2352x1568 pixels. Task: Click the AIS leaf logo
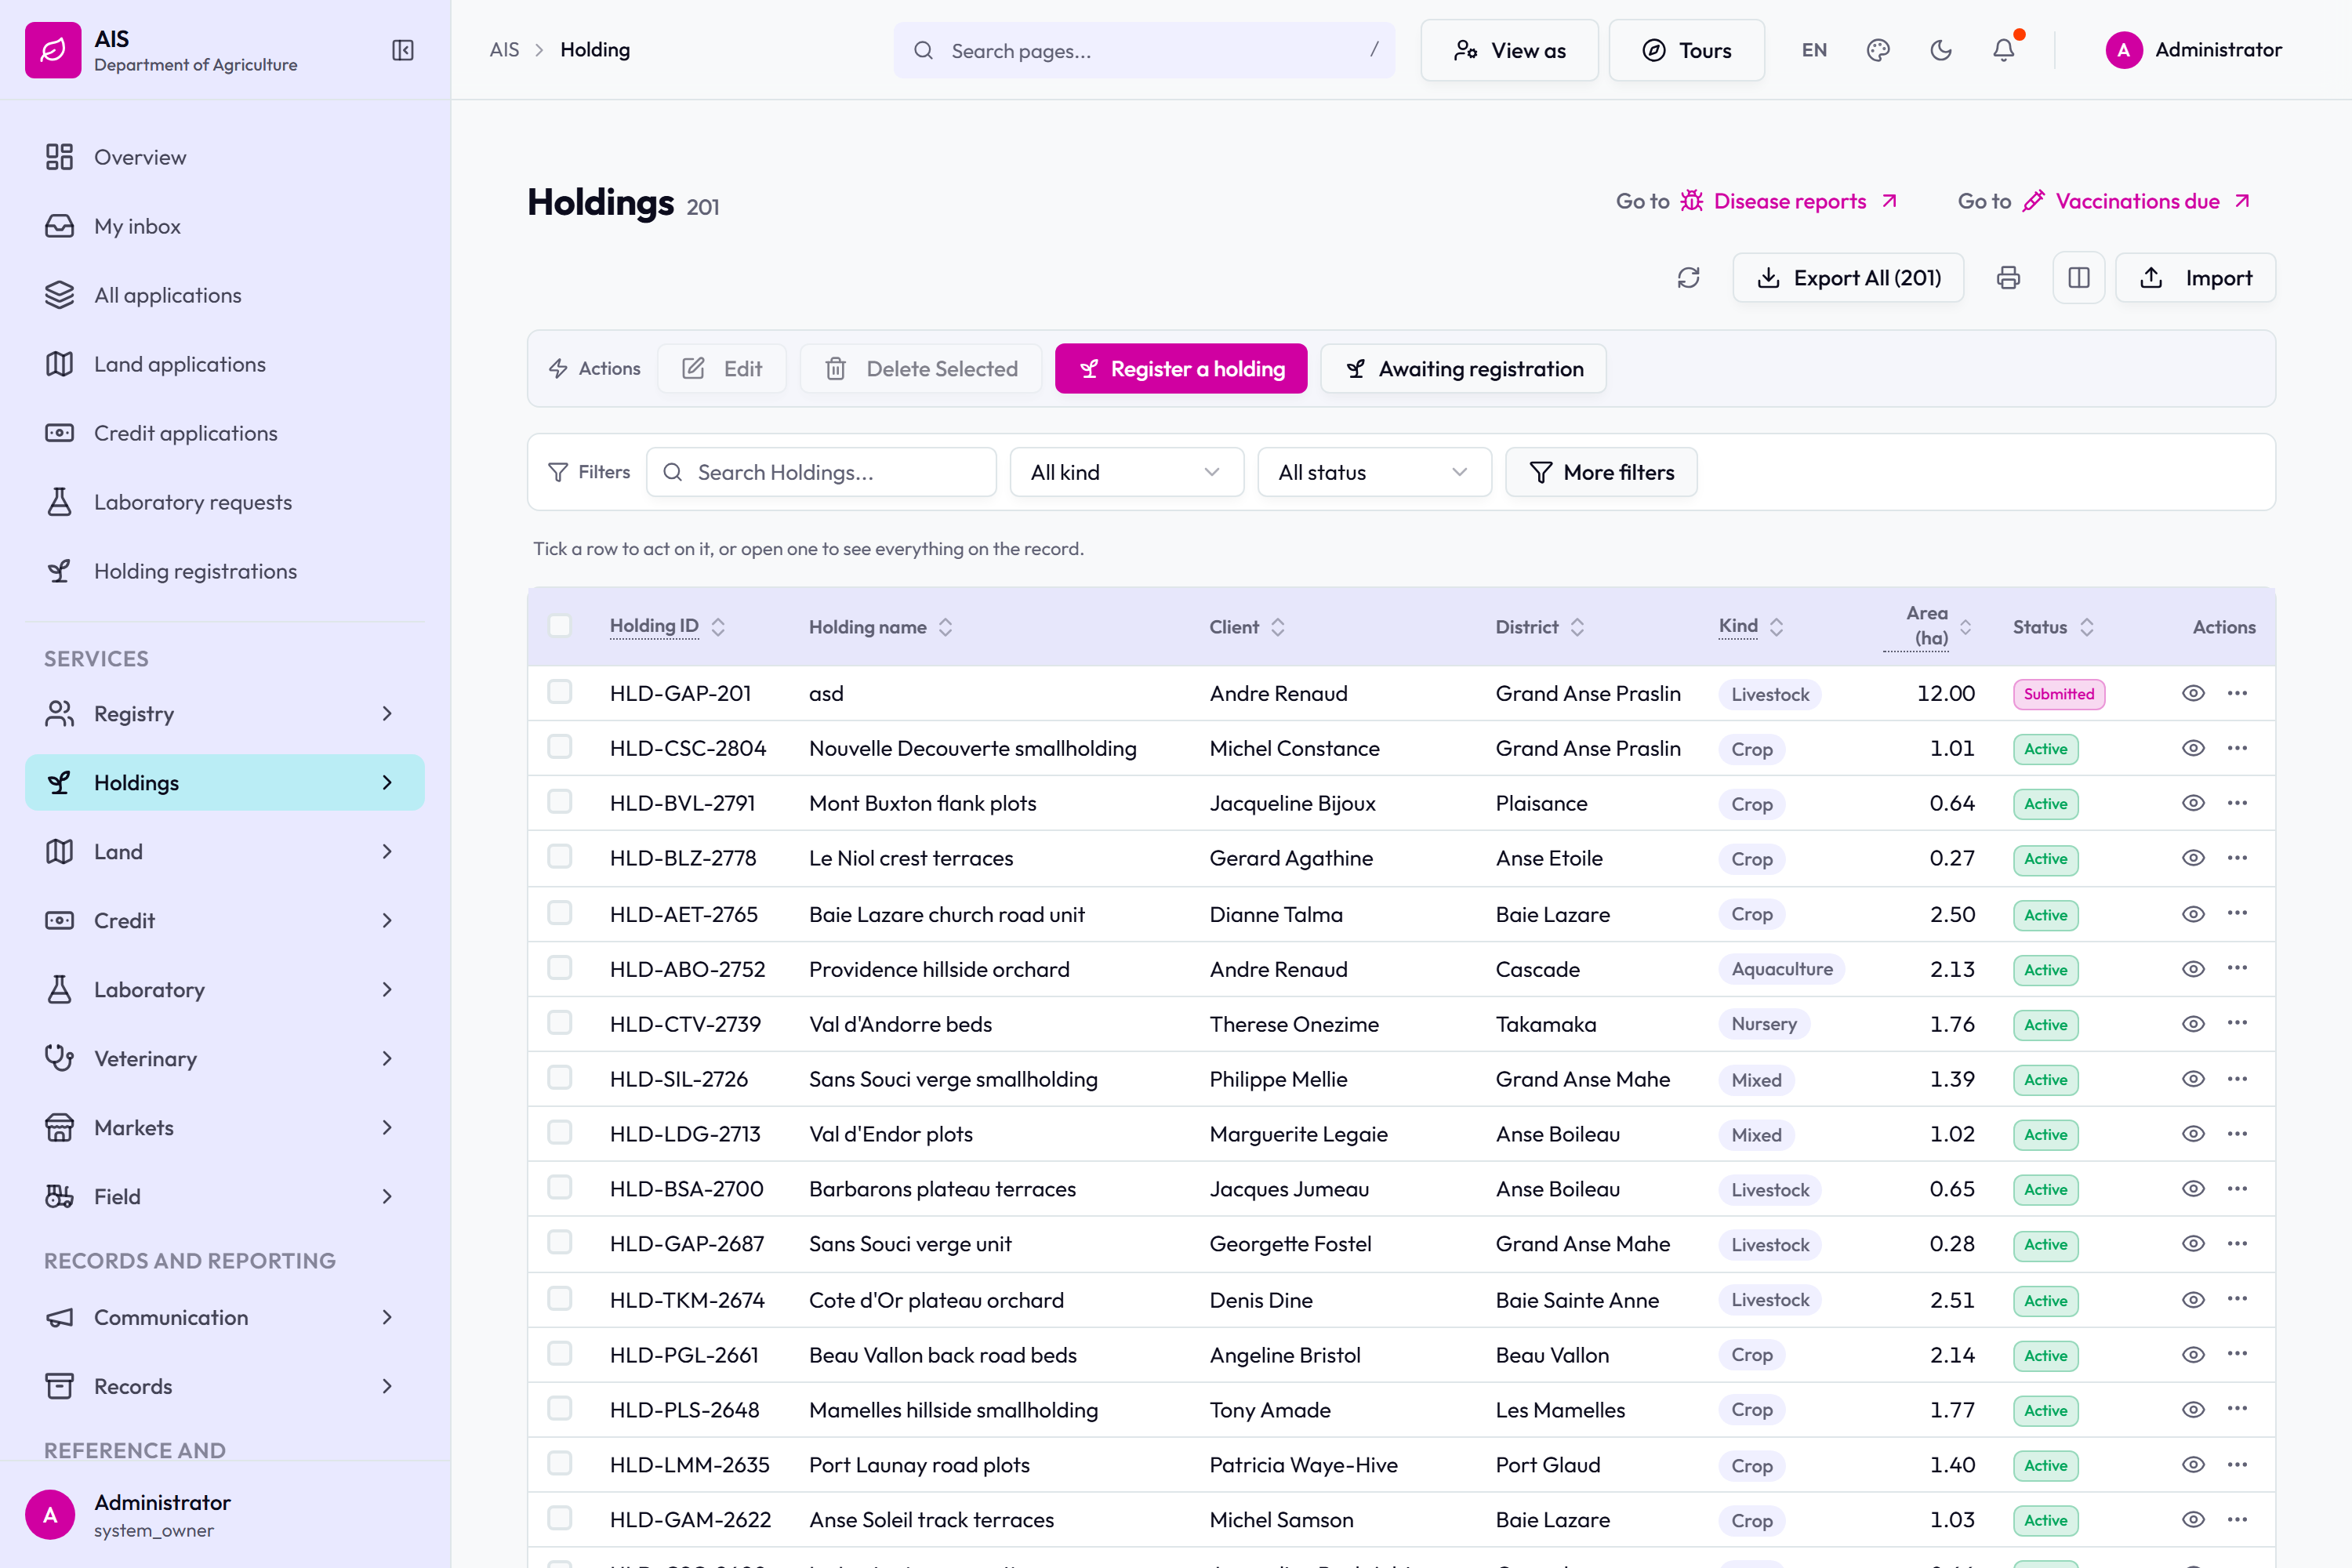coord(53,50)
